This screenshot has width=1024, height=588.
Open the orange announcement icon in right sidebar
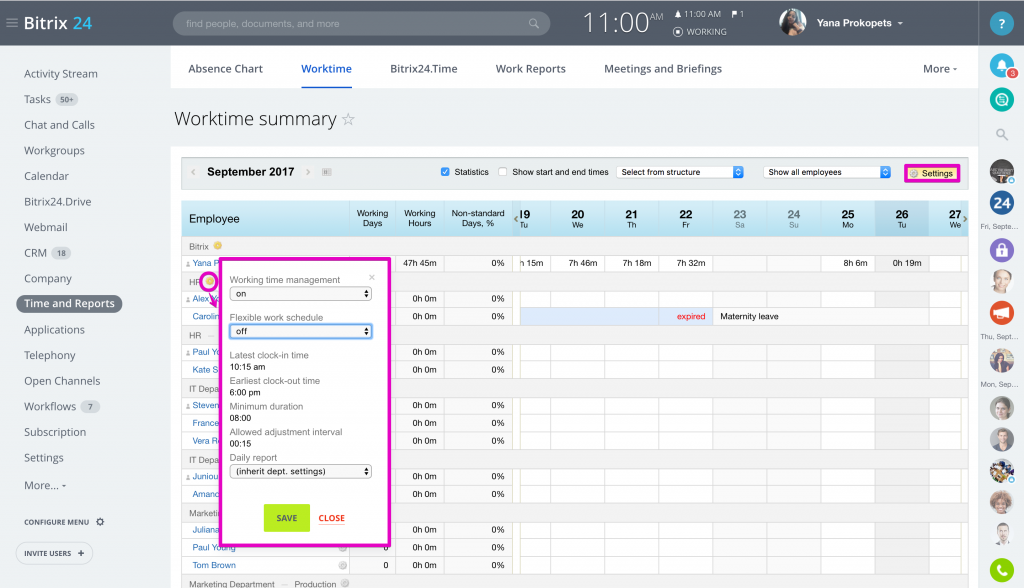tap(1001, 312)
